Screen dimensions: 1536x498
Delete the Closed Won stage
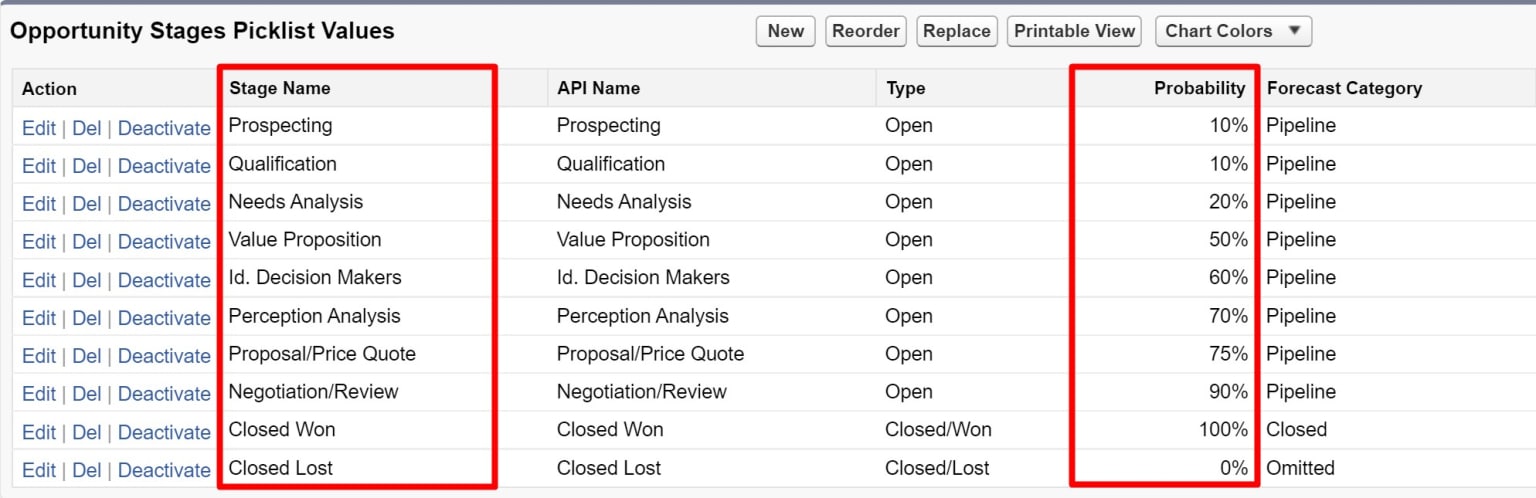[x=87, y=432]
